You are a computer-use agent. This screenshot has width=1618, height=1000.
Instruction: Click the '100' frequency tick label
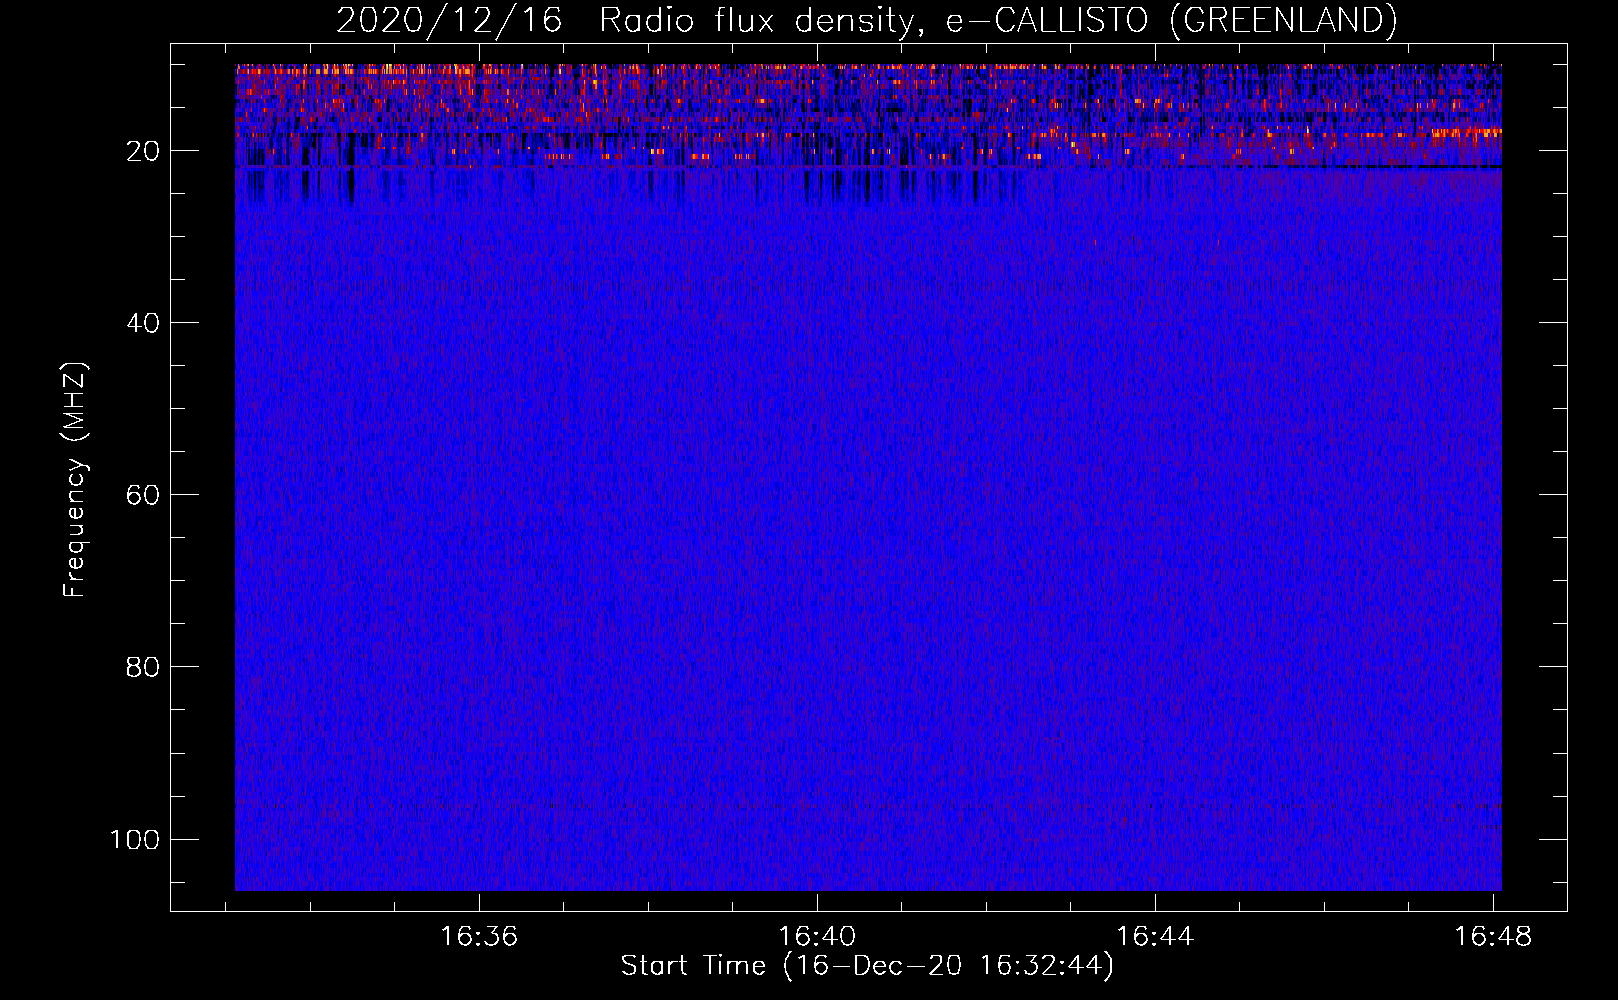(135, 839)
